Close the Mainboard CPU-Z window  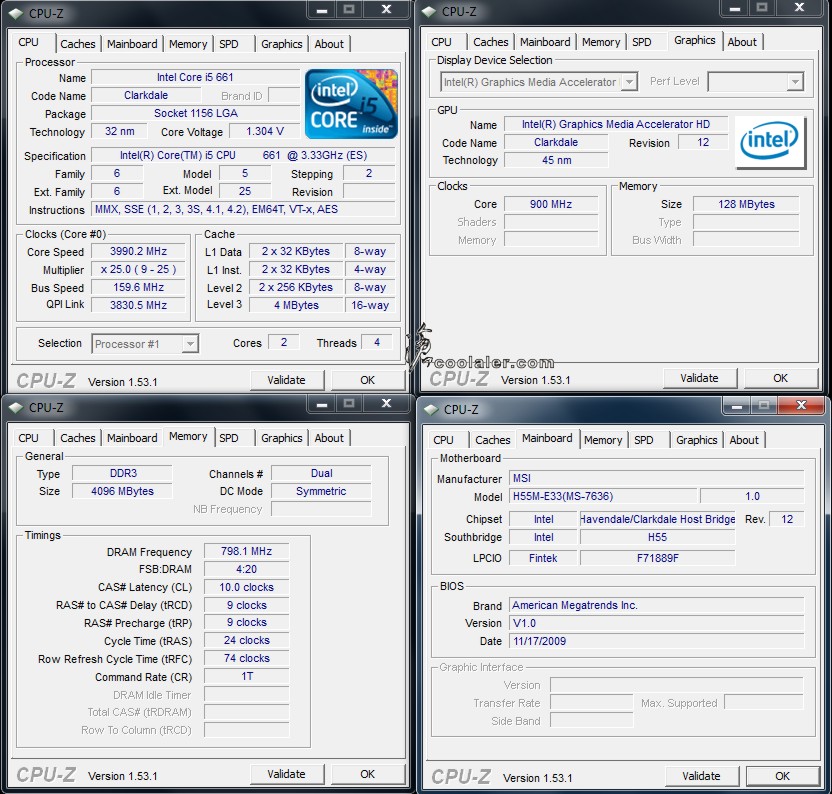point(801,405)
